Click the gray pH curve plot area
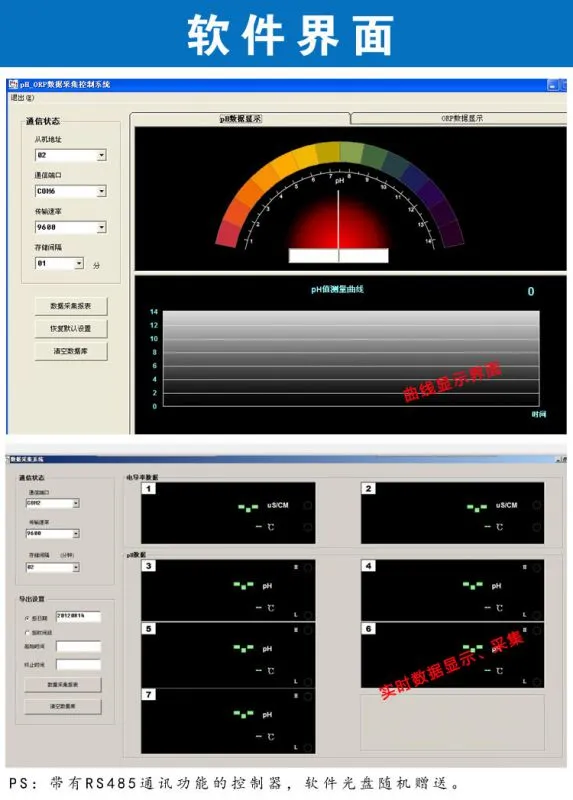This screenshot has width=573, height=800. coord(351,359)
